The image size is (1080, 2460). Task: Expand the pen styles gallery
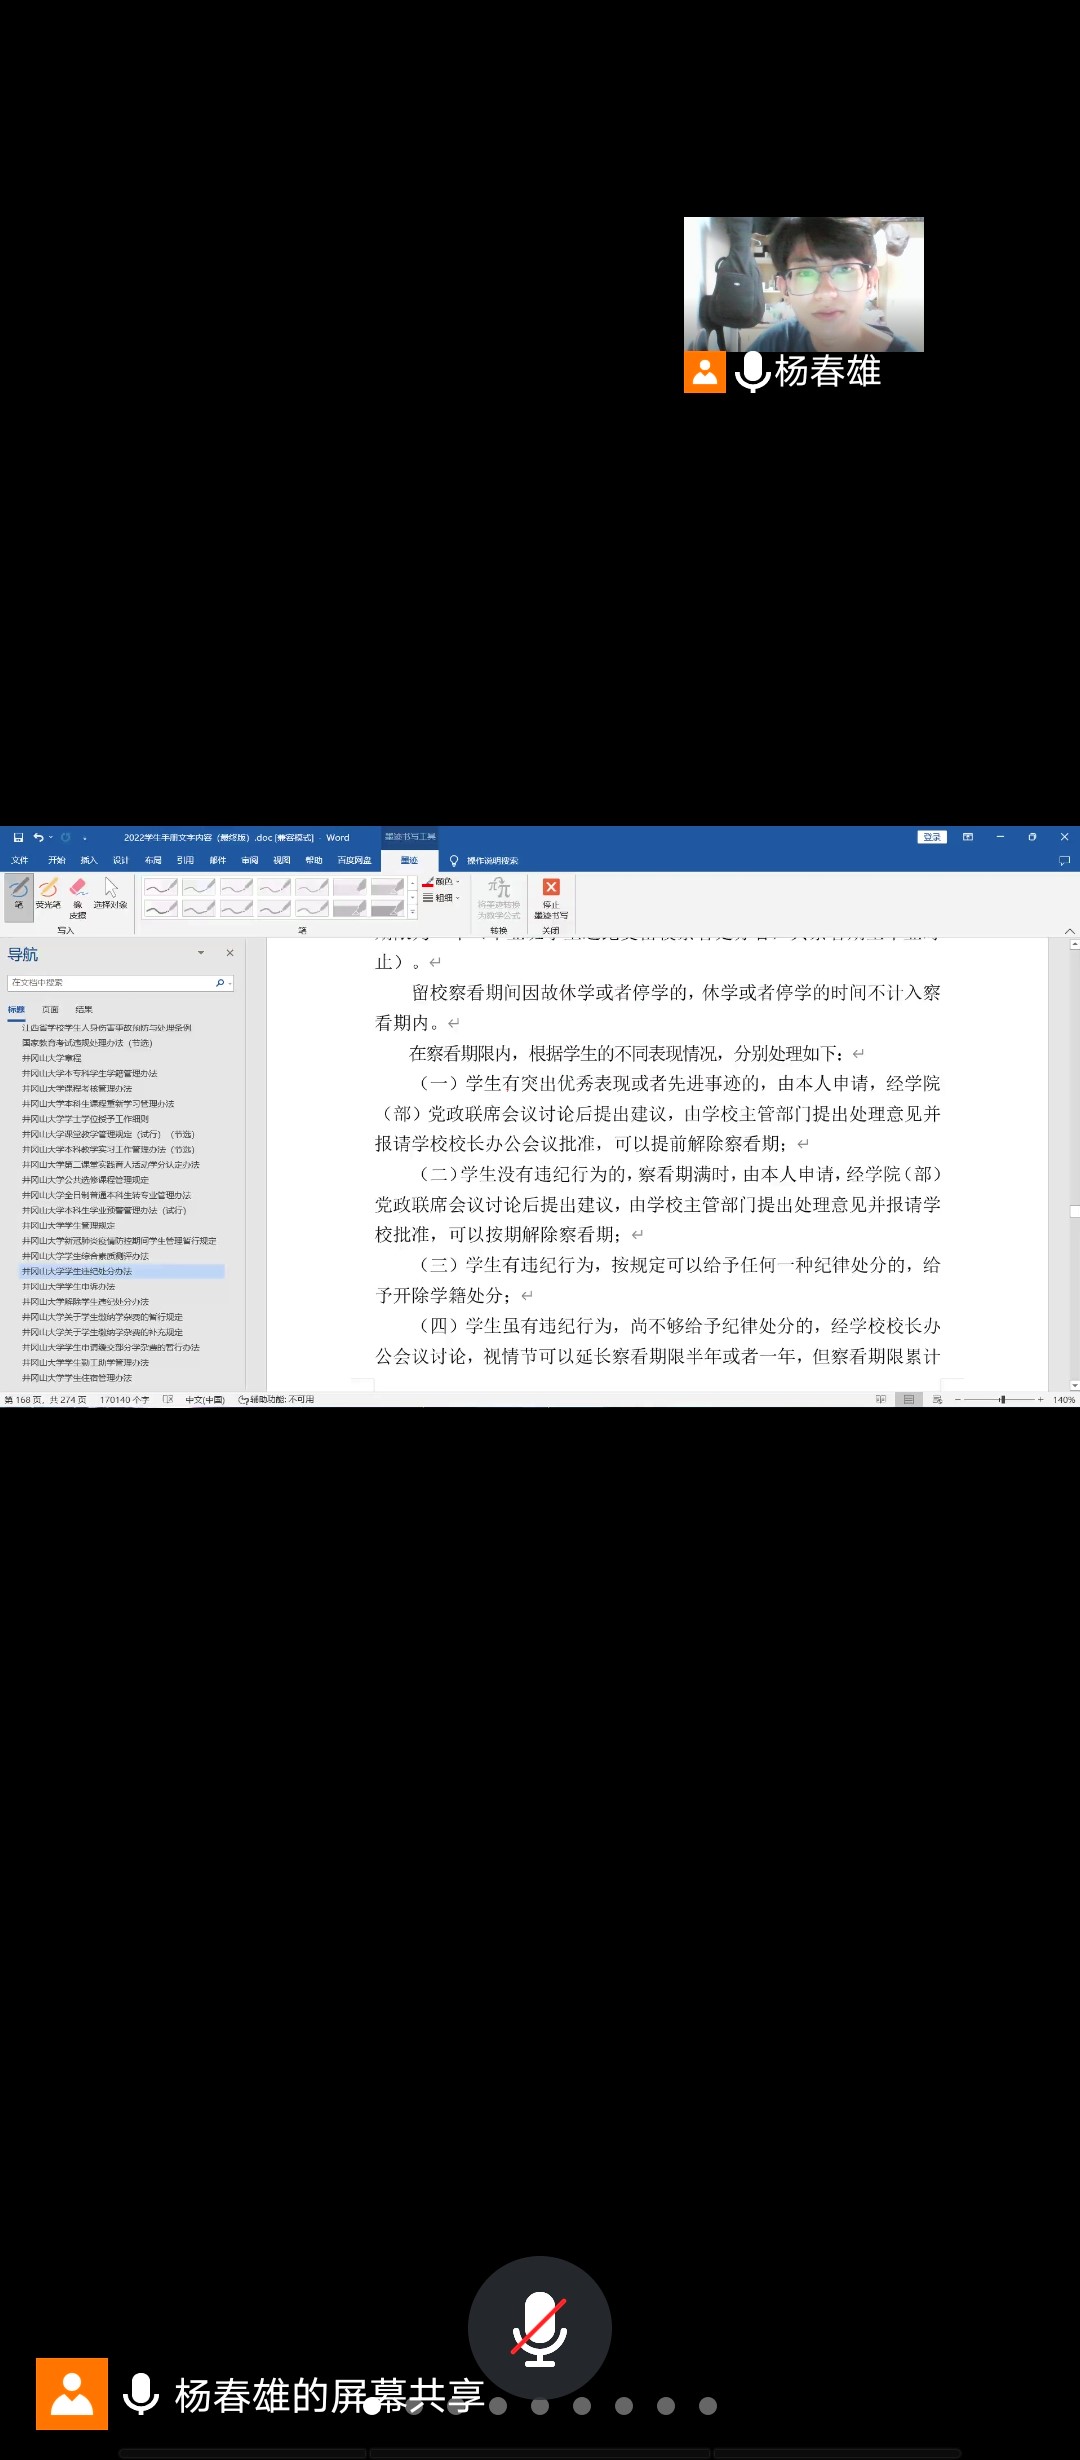(412, 912)
